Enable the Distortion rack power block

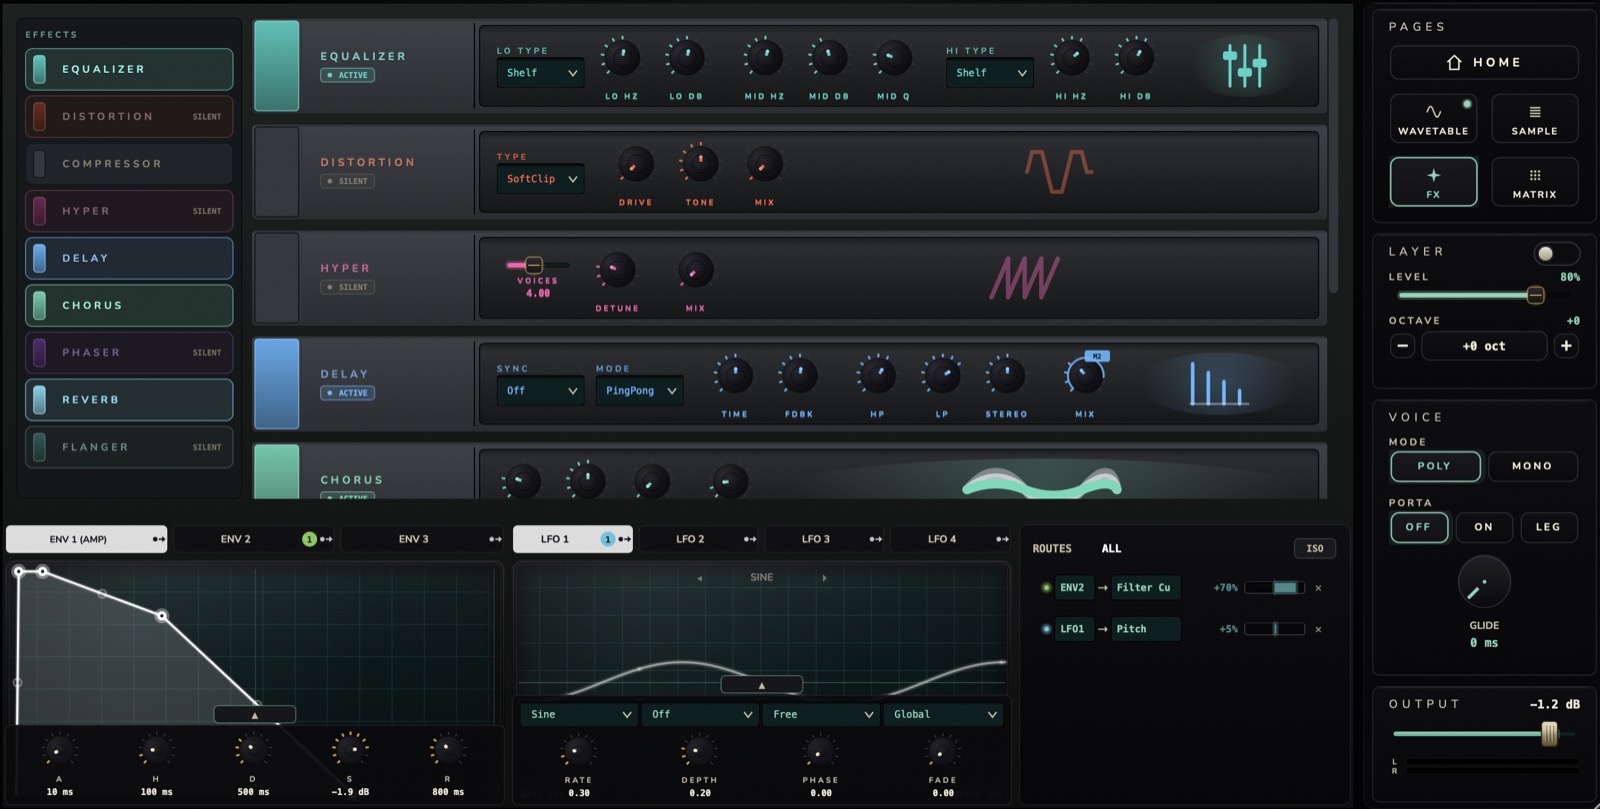click(276, 171)
